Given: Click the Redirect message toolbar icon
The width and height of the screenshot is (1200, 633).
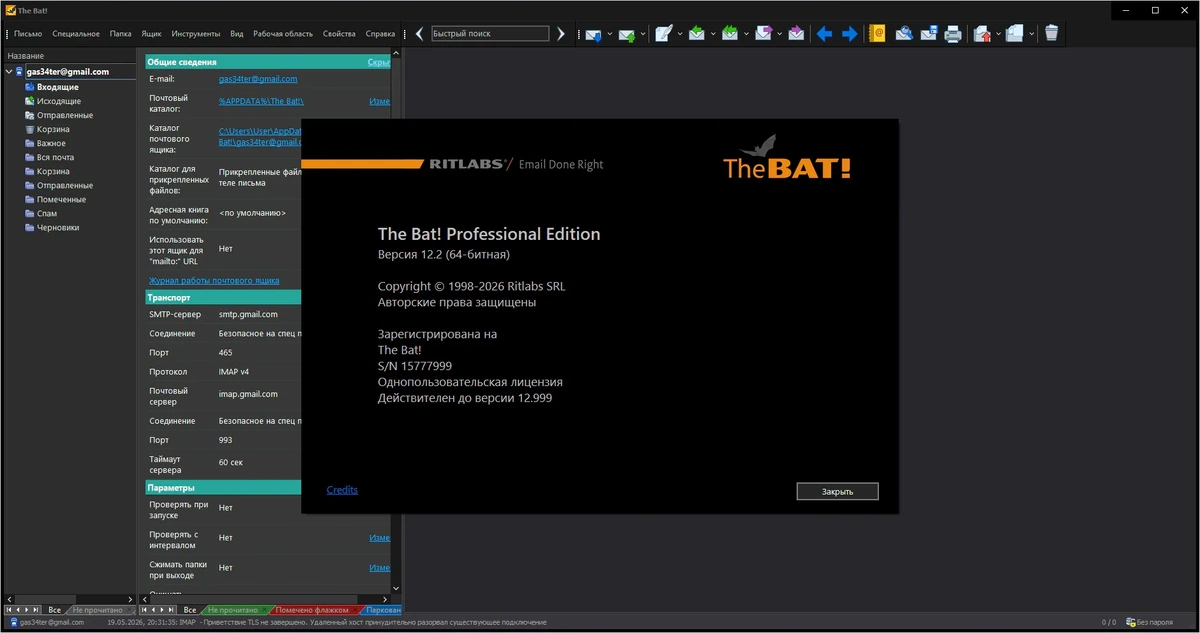Looking at the screenshot, I should click(796, 33).
